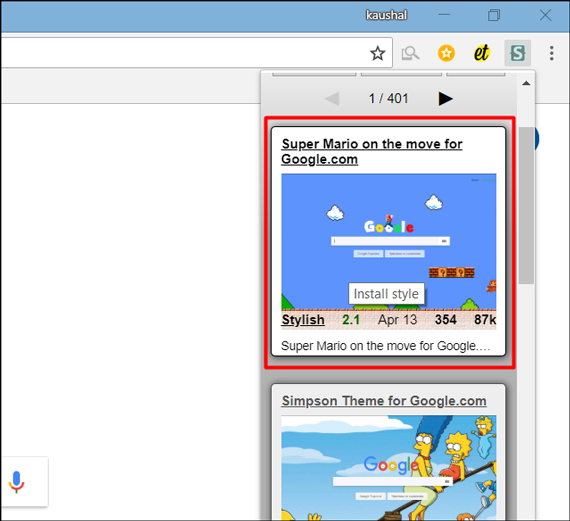This screenshot has height=521, width=570.
Task: Click the Google voice search microphone
Action: 16,481
